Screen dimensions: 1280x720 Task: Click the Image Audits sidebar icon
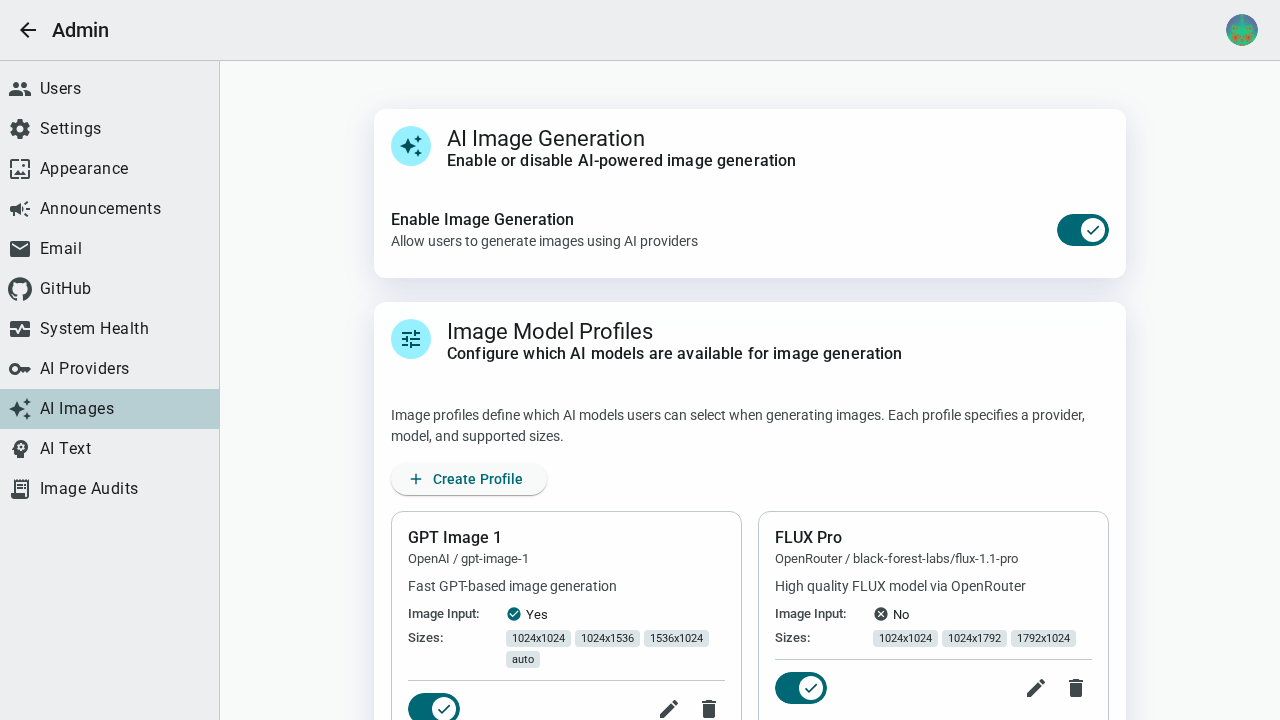pos(20,489)
